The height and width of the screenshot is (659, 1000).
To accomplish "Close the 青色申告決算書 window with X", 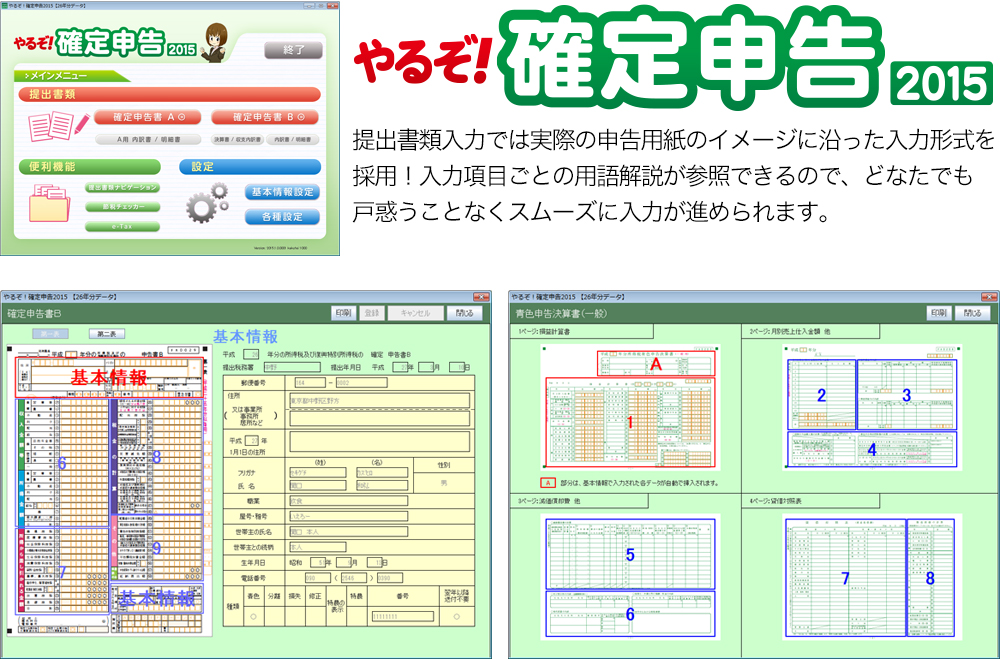I will pos(990,297).
